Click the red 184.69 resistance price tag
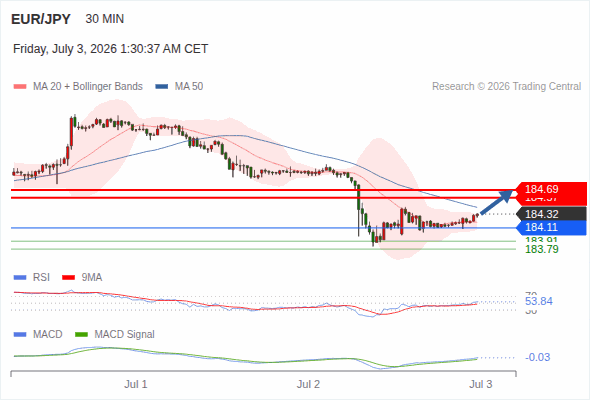The image size is (590, 400). [x=551, y=189]
